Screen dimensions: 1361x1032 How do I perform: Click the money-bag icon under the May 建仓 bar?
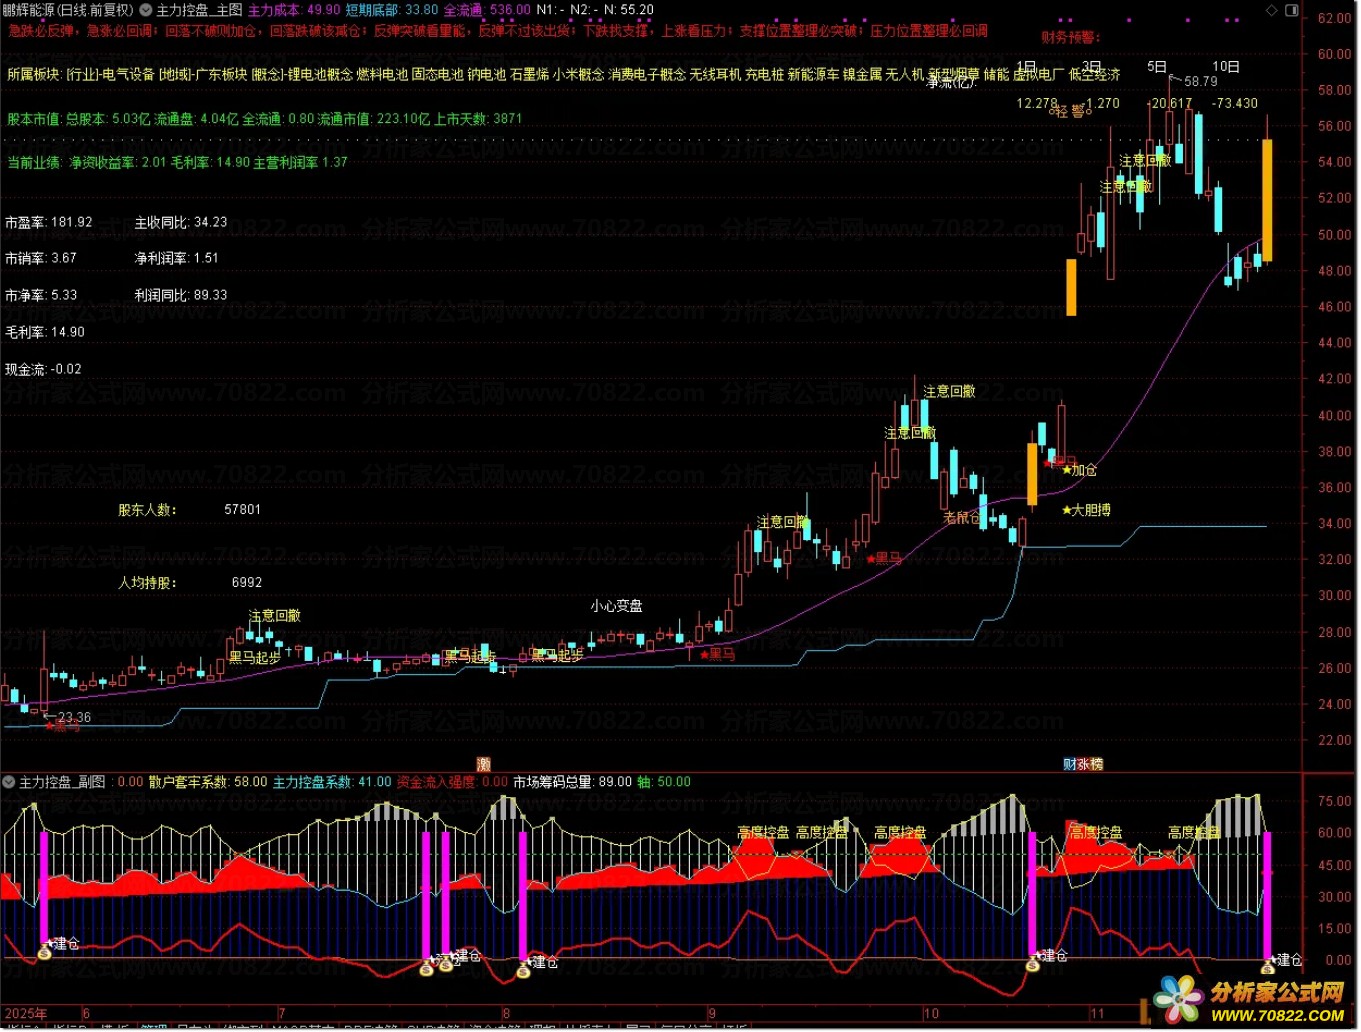click(45, 954)
